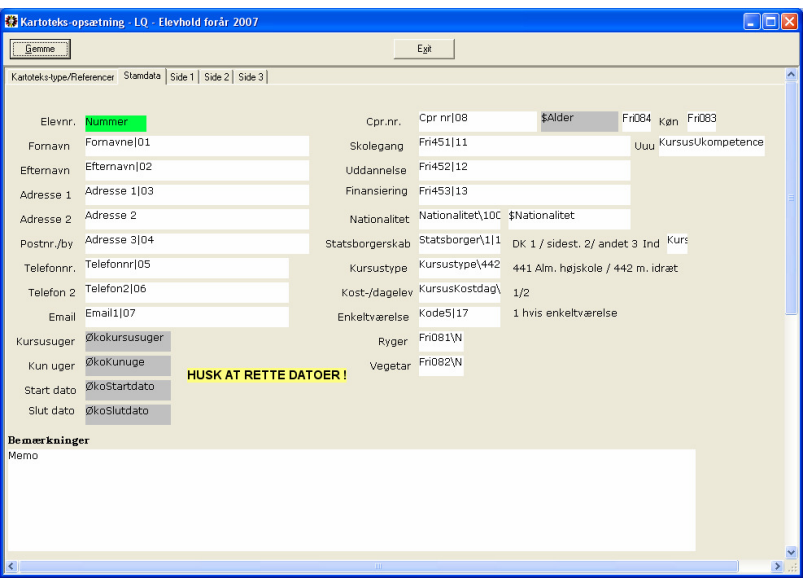Select the Stamdata tab
The height and width of the screenshot is (580, 806).
tap(142, 76)
